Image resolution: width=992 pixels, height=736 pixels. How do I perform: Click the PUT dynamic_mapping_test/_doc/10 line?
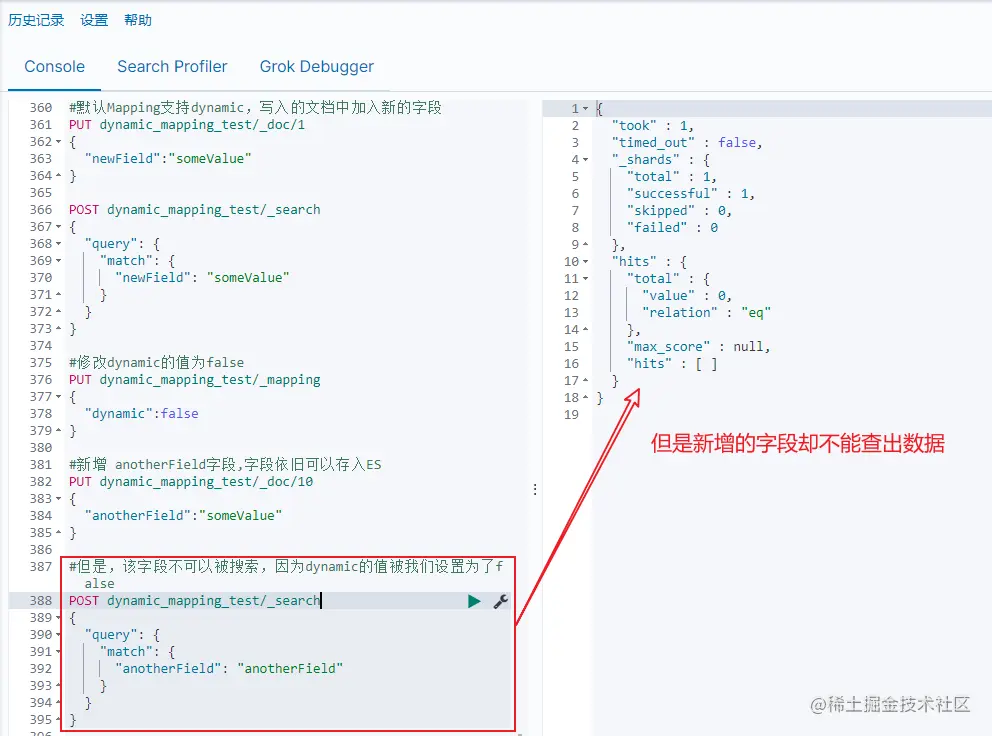(190, 482)
